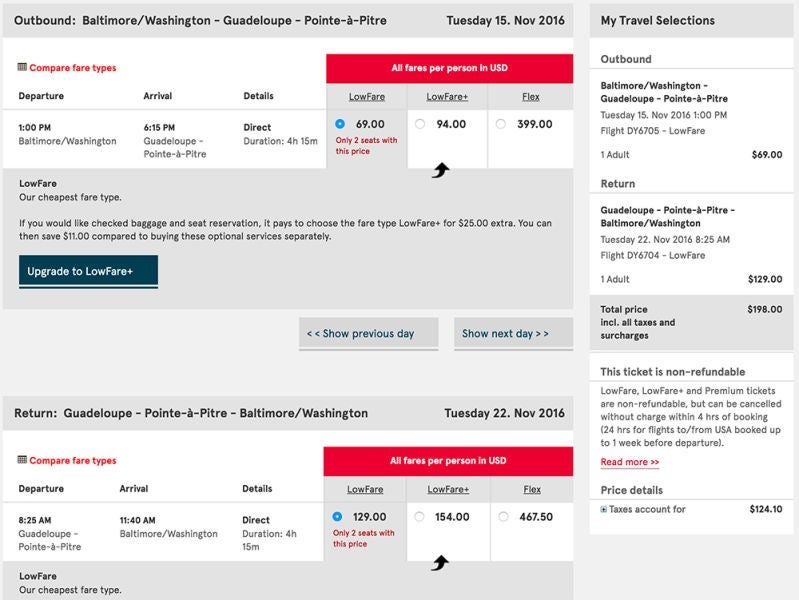Click the black arrow under outbound LowFare+ price
The image size is (799, 600).
tap(441, 171)
